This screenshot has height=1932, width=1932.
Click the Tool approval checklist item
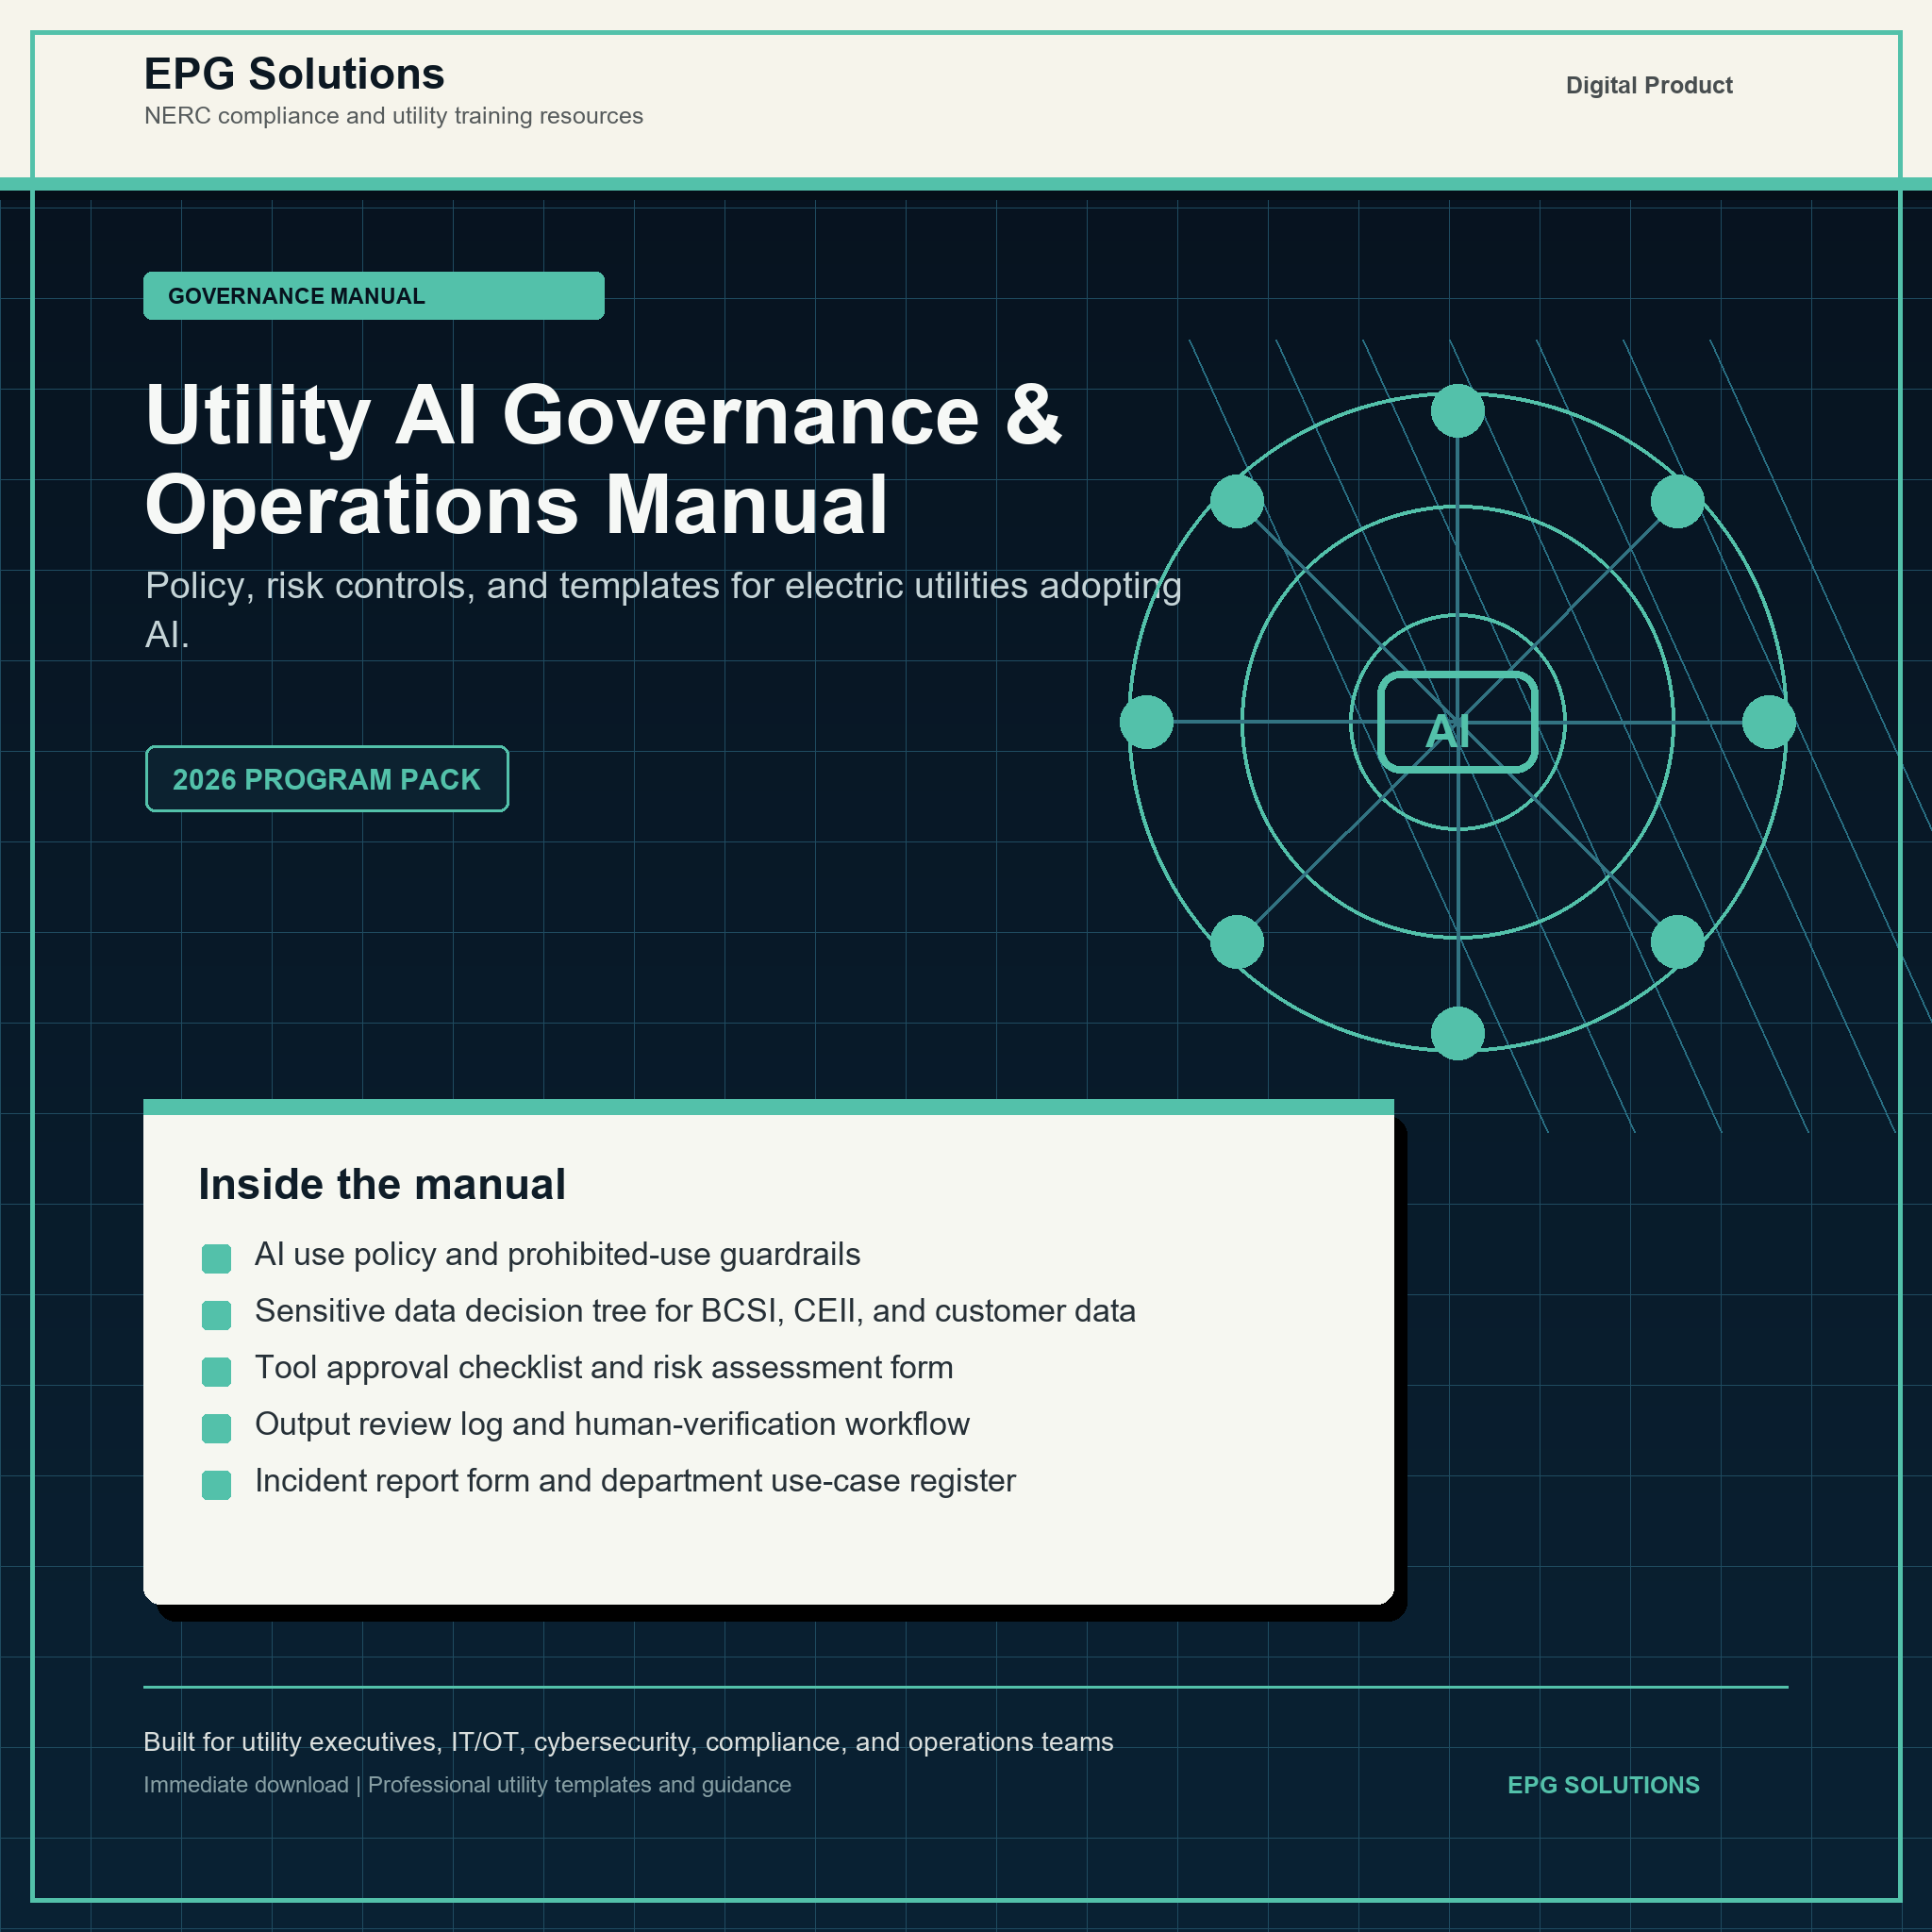[x=604, y=1367]
